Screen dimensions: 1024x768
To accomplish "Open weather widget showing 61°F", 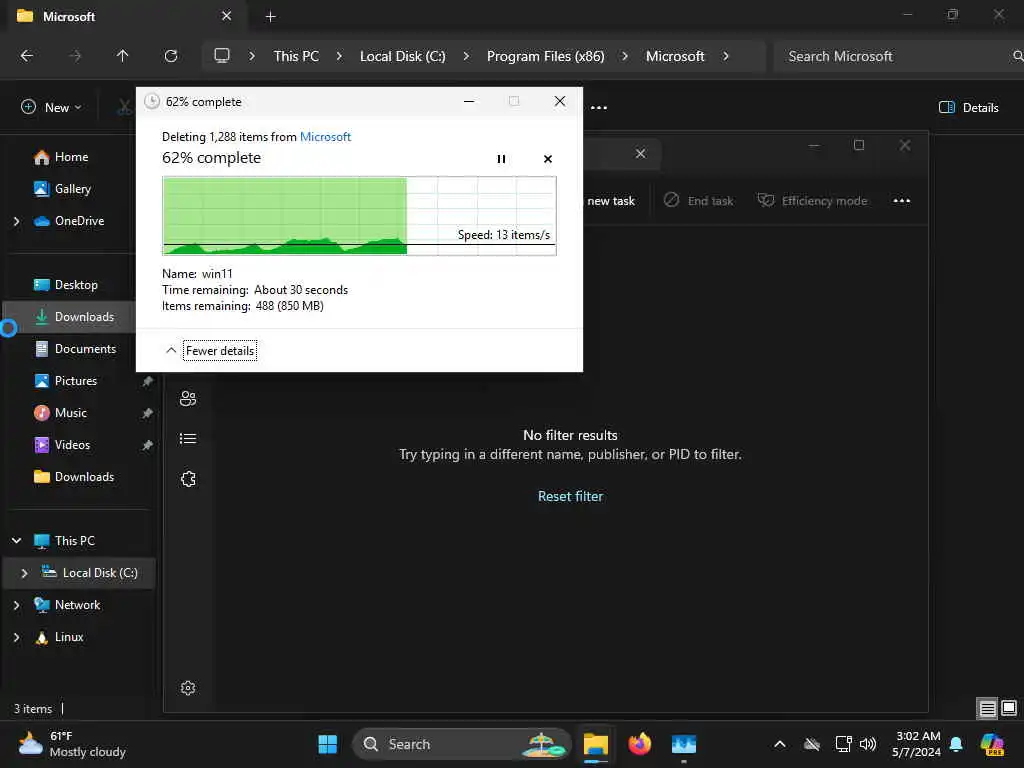I will click(x=72, y=744).
